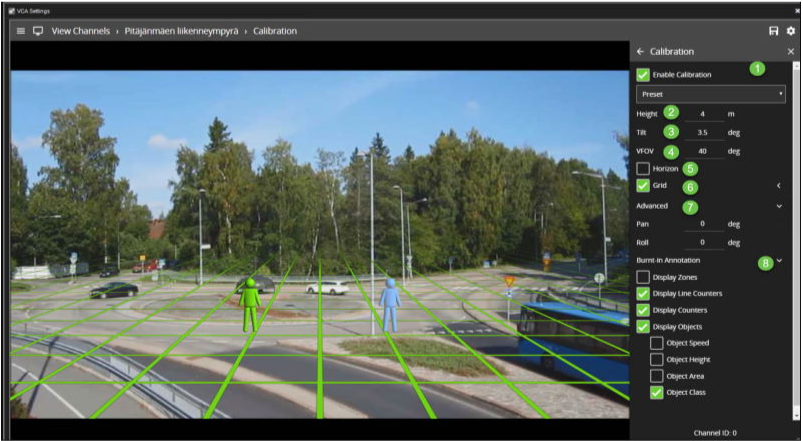Click the monitor icon beside View Channels
803x441 pixels.
(38, 31)
